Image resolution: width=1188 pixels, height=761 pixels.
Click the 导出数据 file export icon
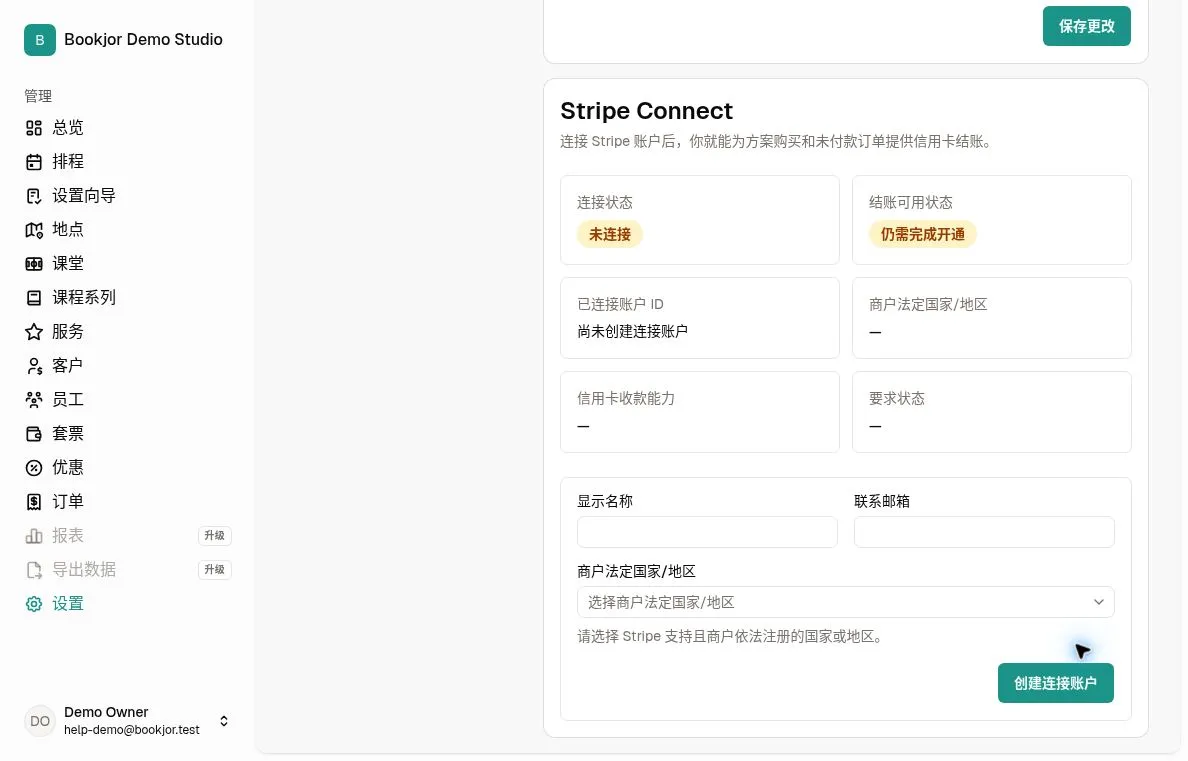[34, 570]
